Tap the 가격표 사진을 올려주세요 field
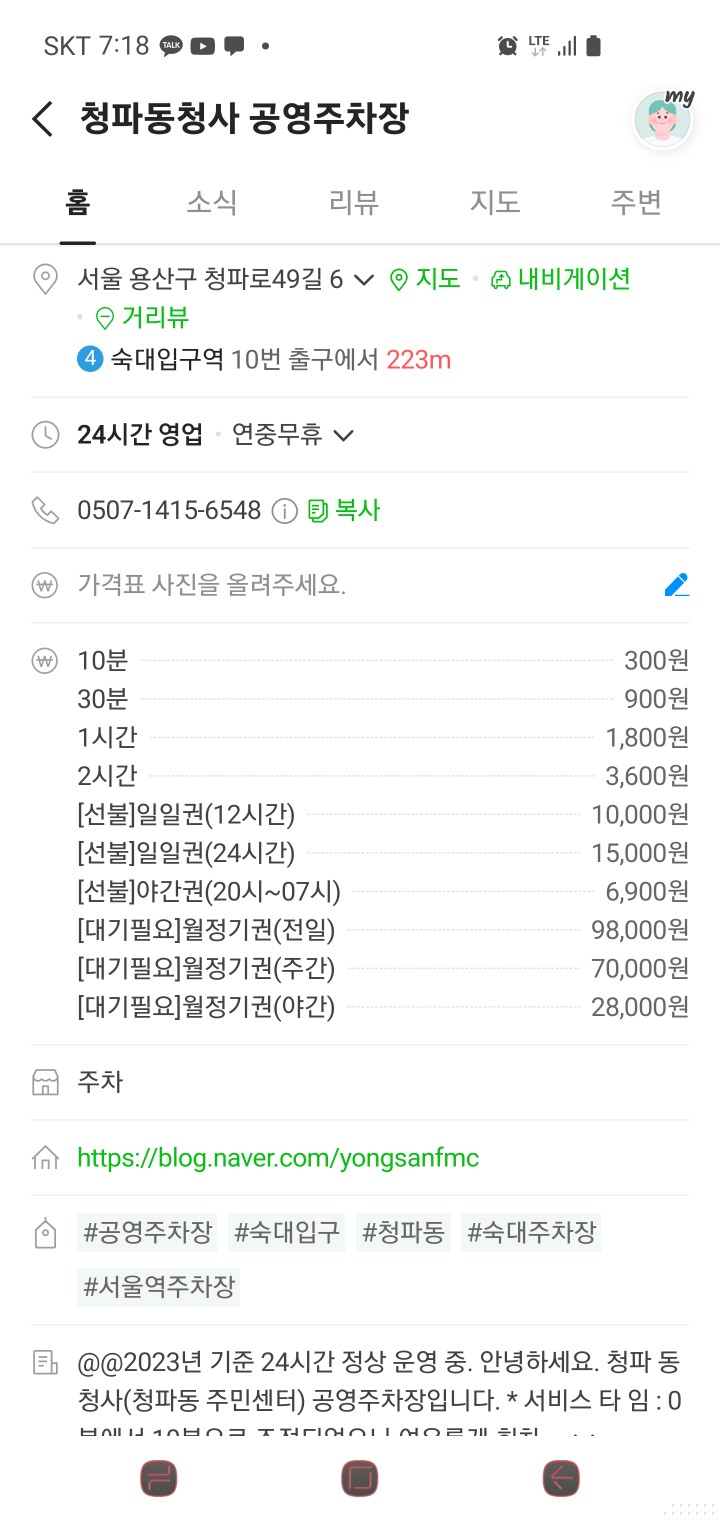Screen dimensions: 720x1520 pos(212,585)
